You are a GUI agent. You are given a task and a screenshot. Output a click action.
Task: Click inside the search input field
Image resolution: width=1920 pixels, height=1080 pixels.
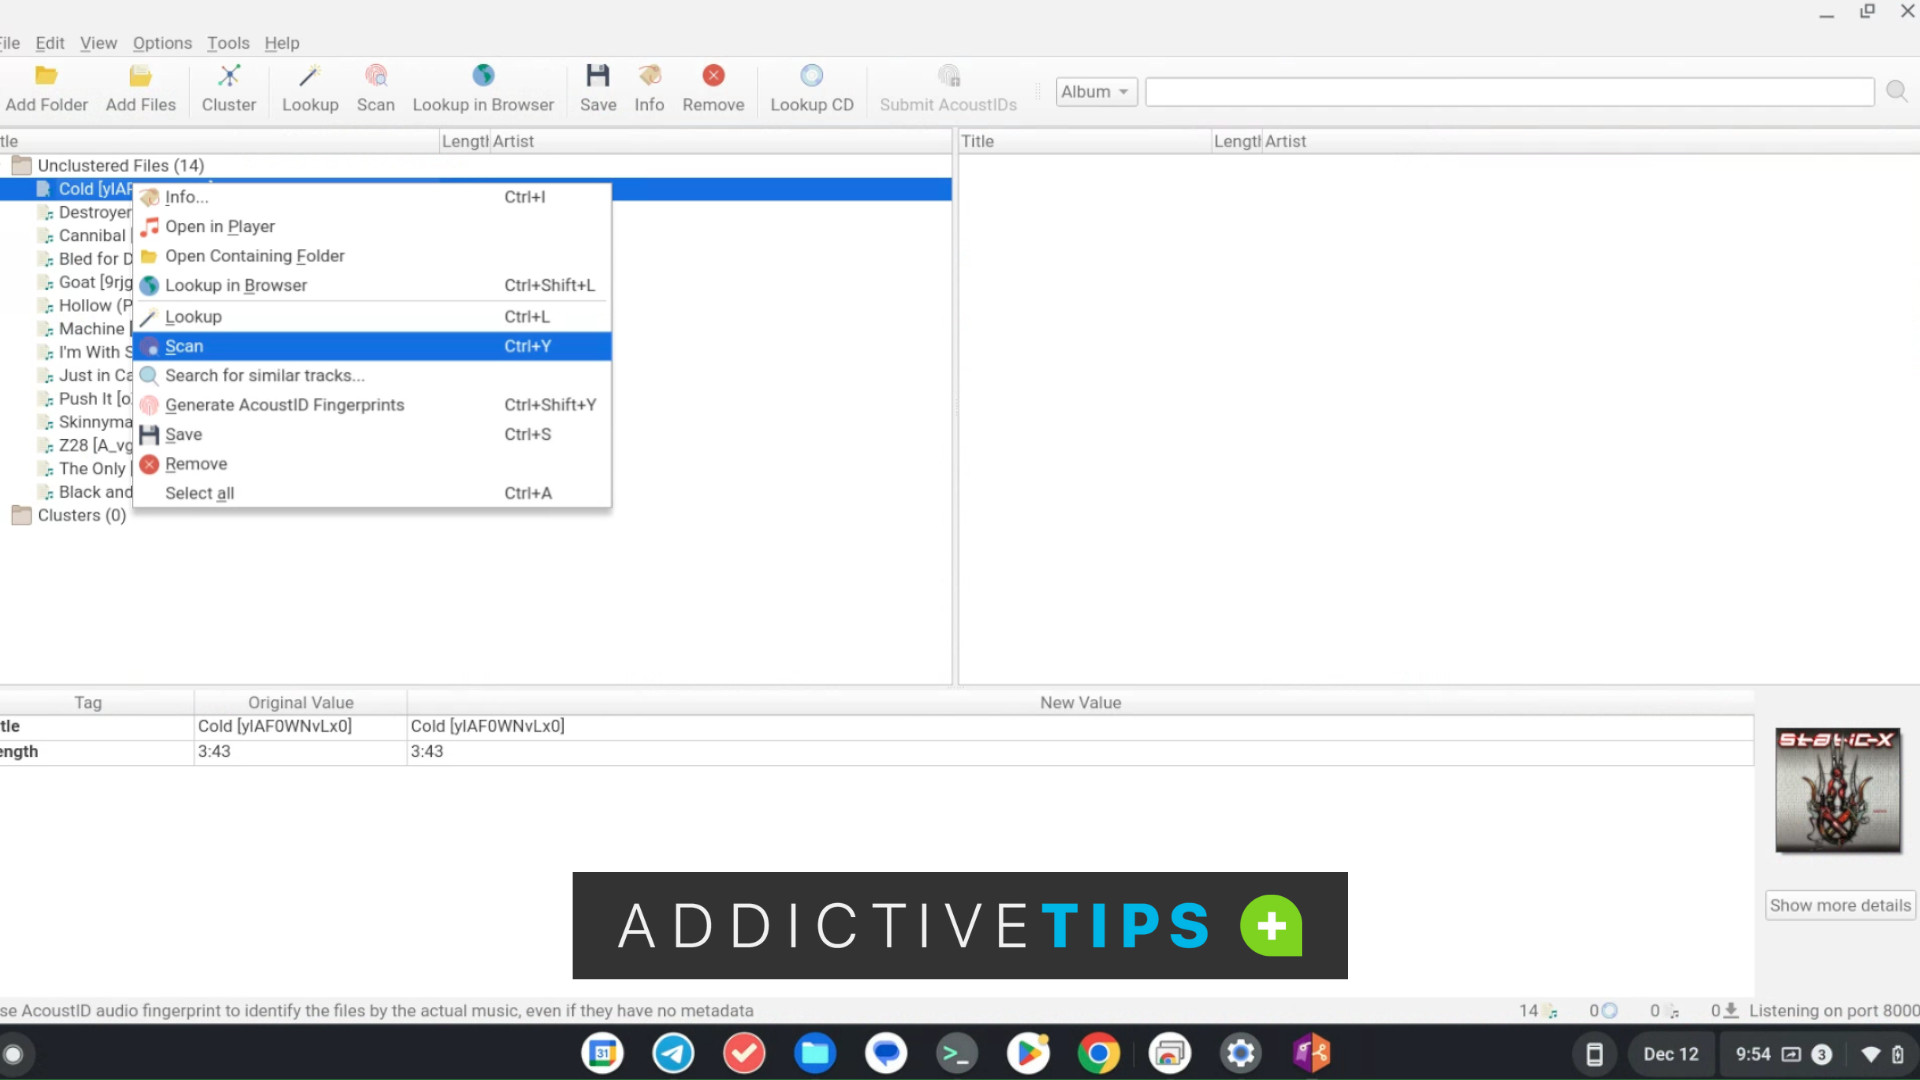pyautogui.click(x=1500, y=91)
